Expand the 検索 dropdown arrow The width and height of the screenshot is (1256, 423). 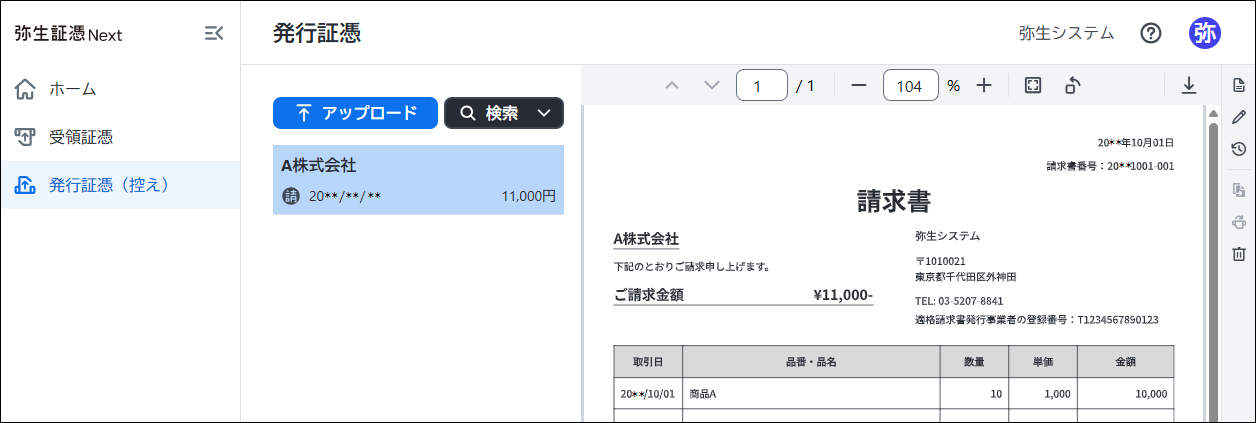(x=544, y=113)
